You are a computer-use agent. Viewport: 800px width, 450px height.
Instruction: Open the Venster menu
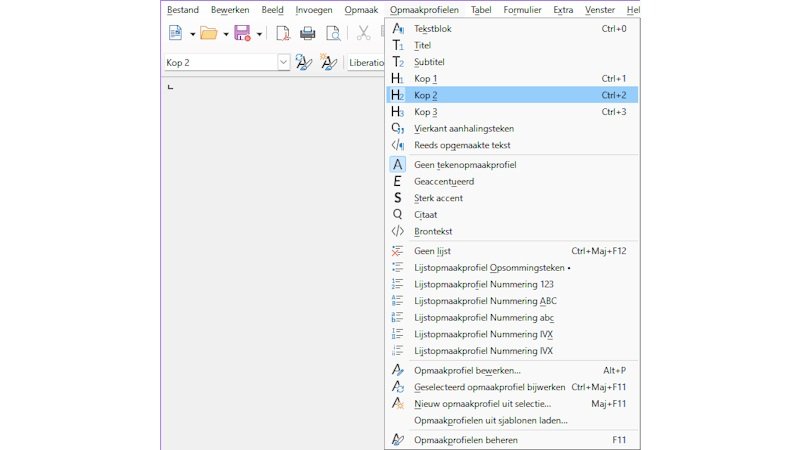(600, 10)
